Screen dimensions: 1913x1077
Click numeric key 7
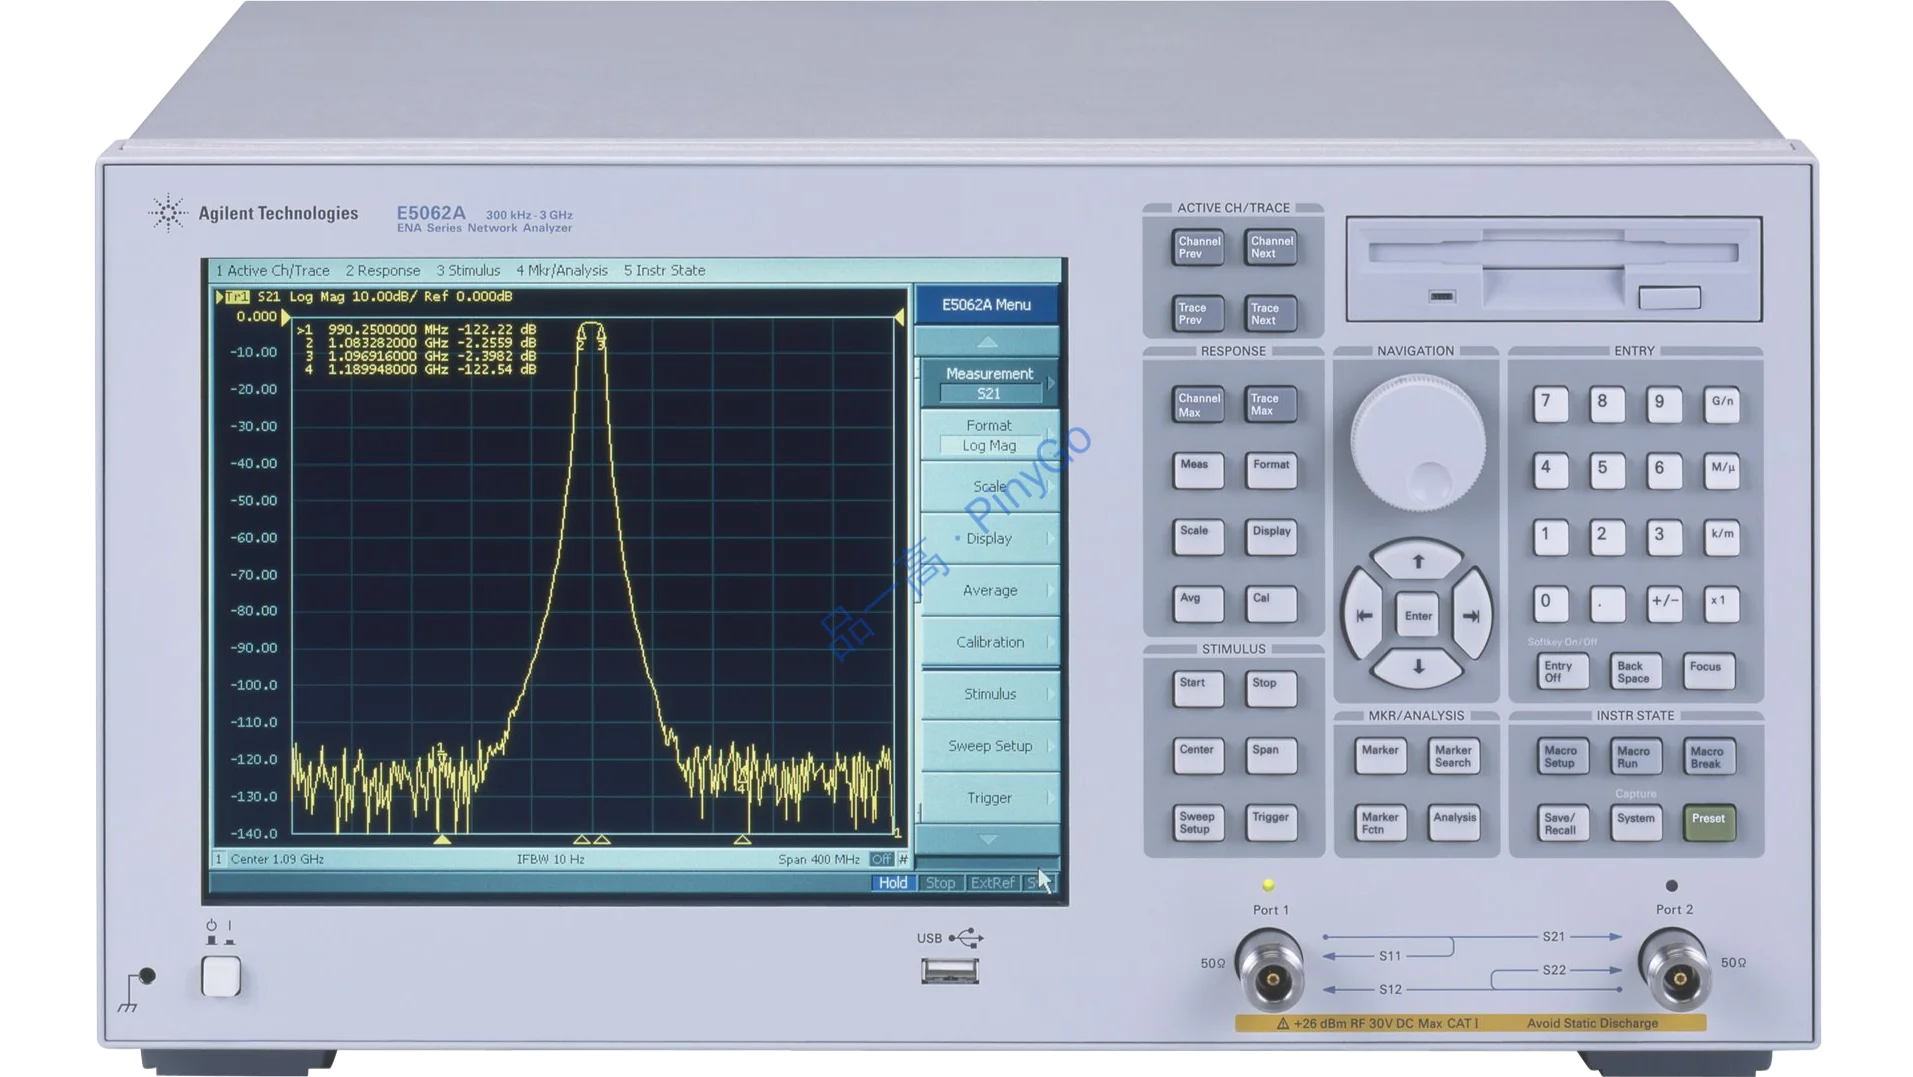coord(1550,404)
